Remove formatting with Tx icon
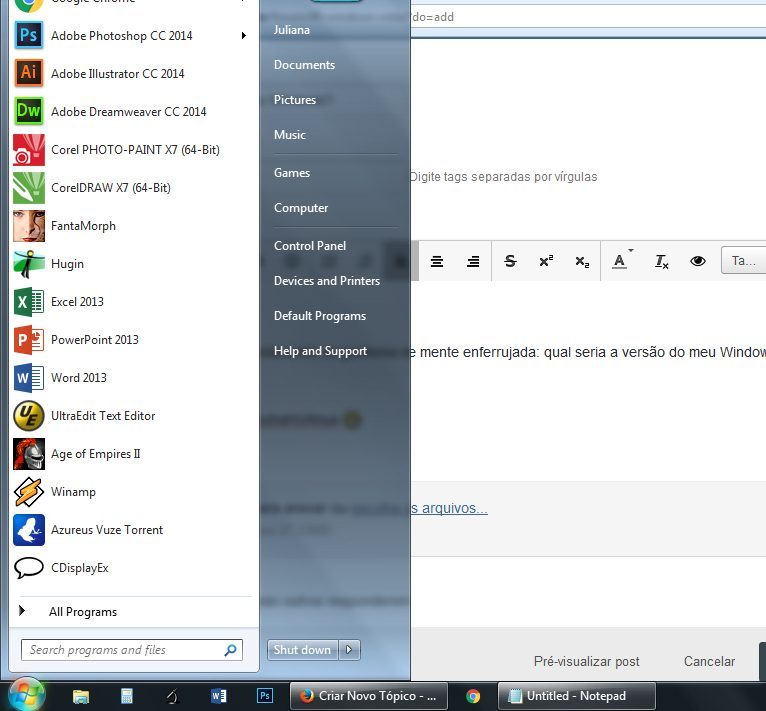The width and height of the screenshot is (766, 711). click(661, 261)
